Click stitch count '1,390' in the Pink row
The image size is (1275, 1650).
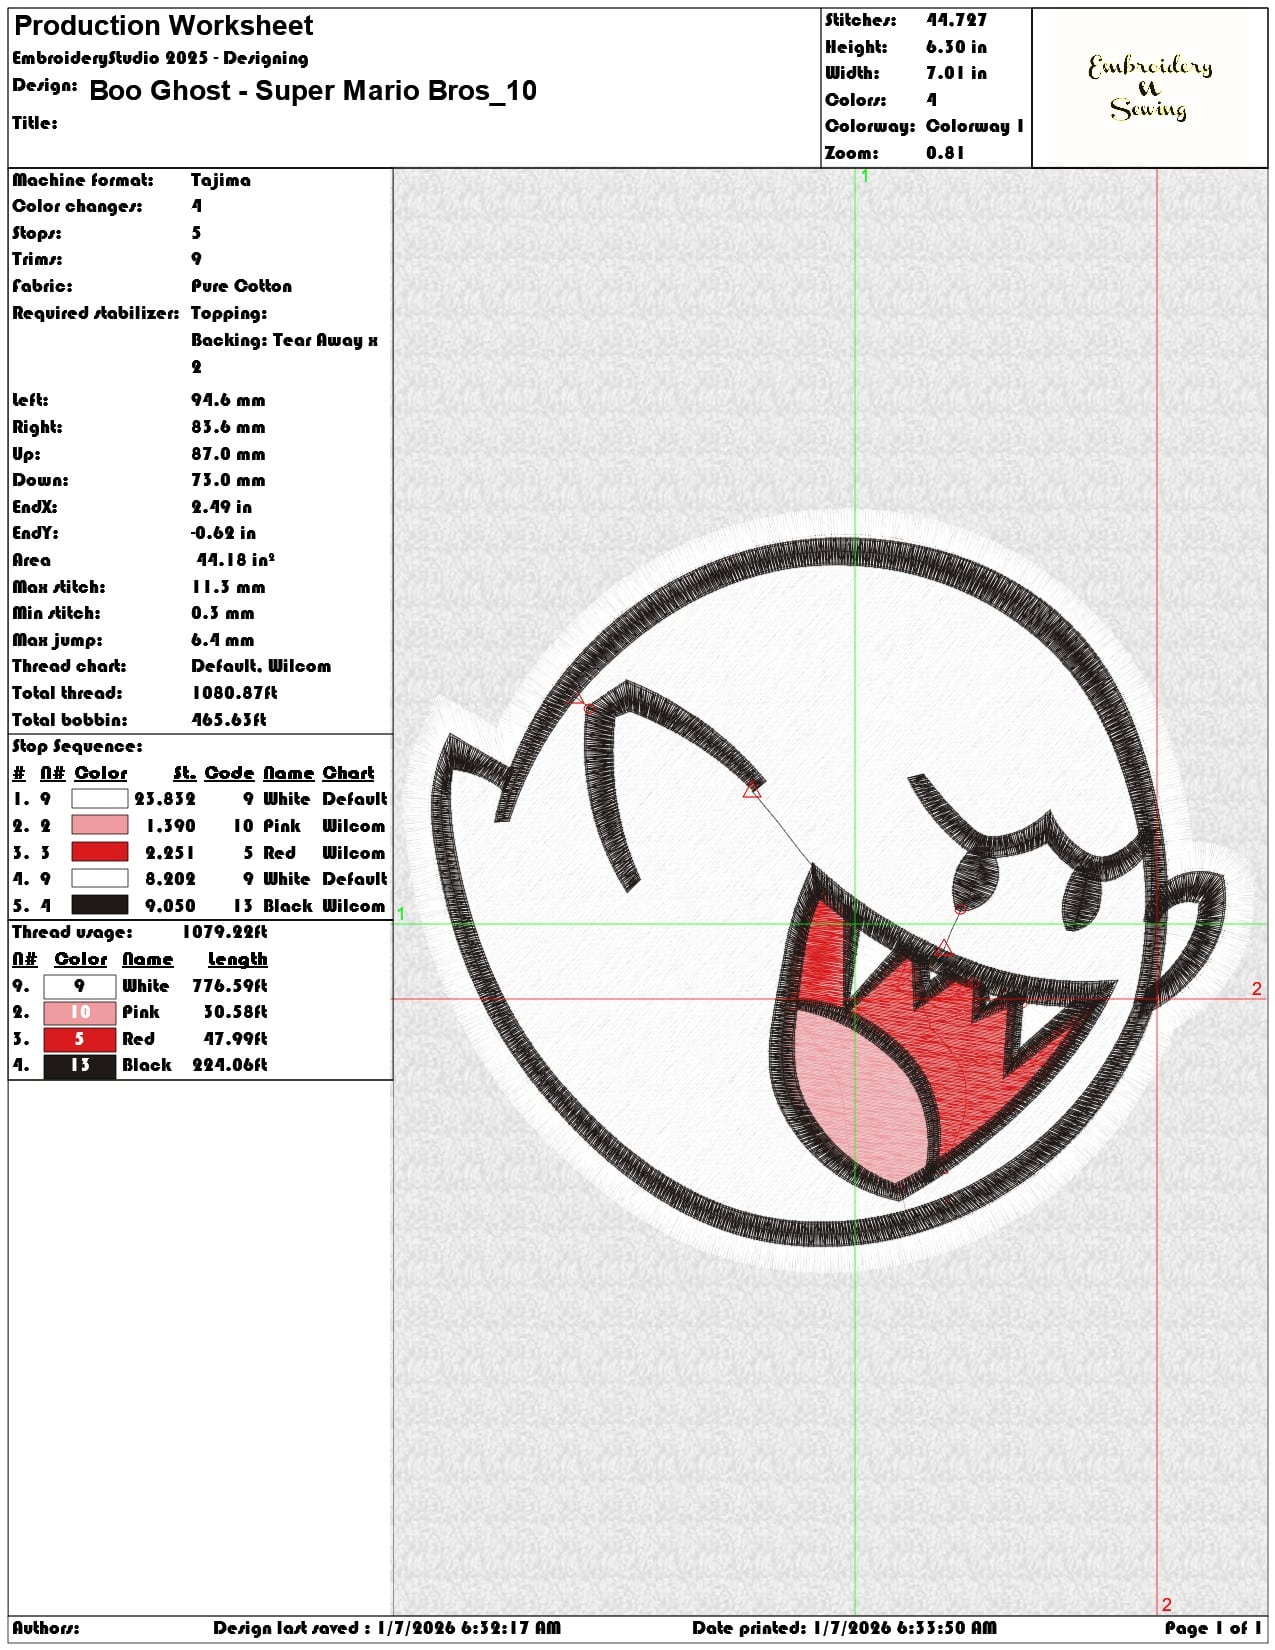[170, 826]
